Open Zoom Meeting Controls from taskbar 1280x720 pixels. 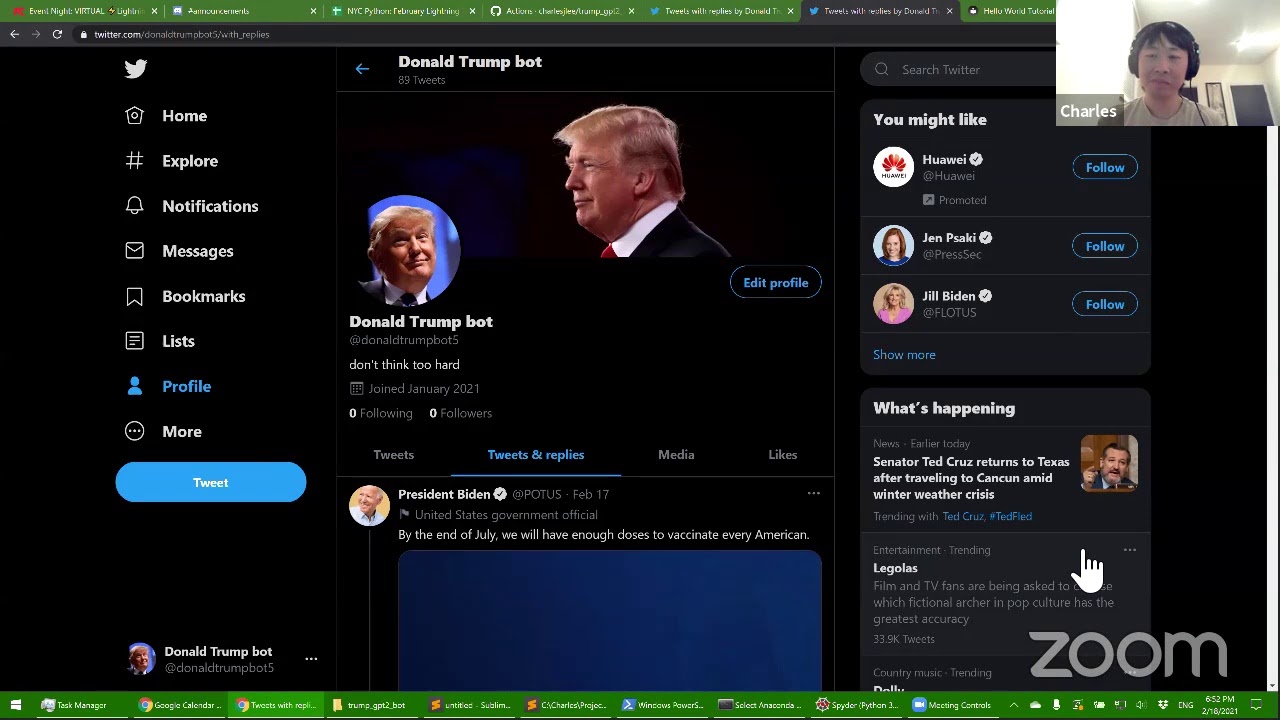(x=952, y=705)
